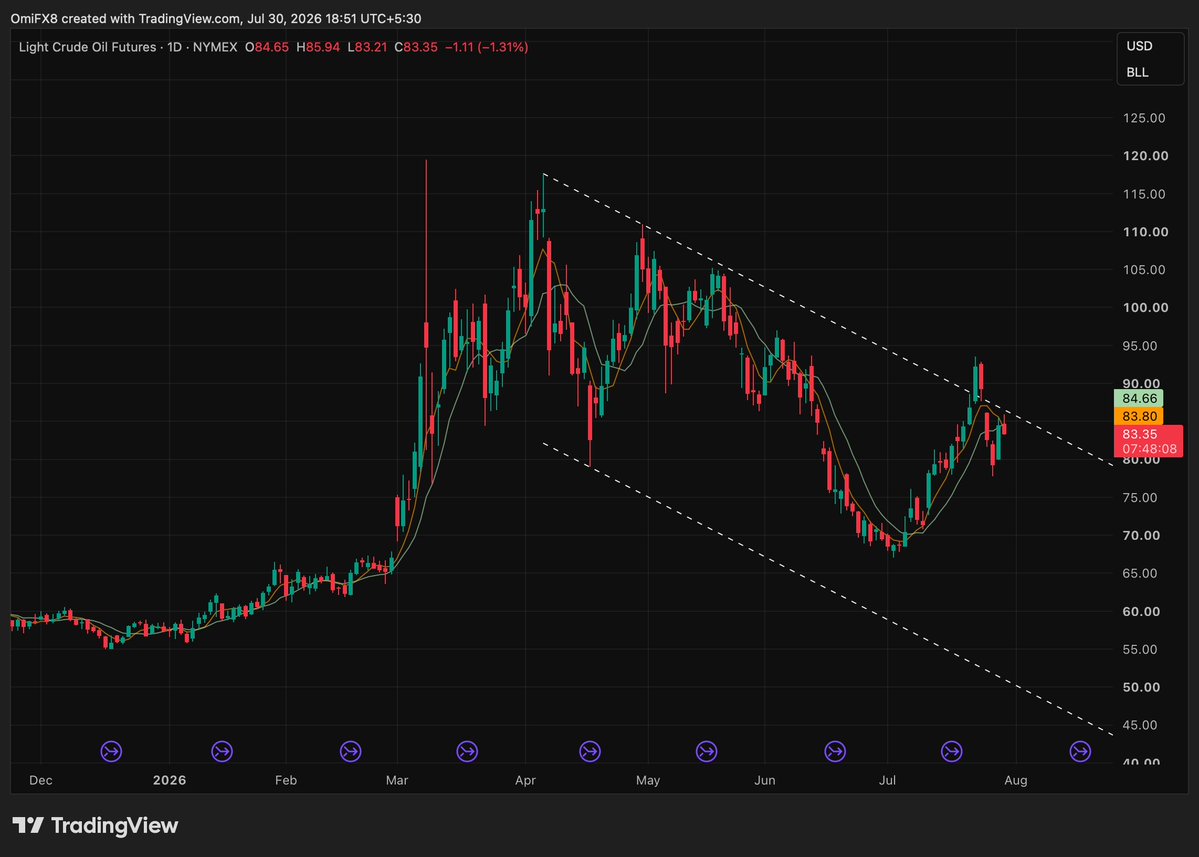Click the contract rollover marker in mid-August
The image size is (1199, 857).
click(x=1080, y=751)
